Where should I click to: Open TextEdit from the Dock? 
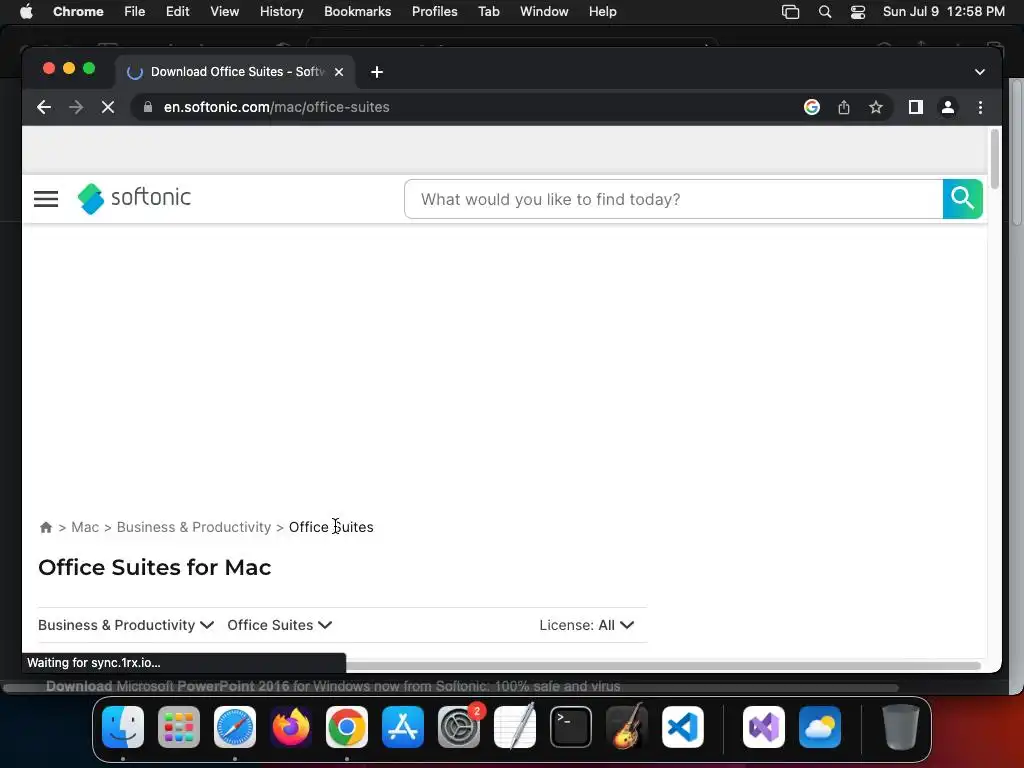tap(515, 727)
